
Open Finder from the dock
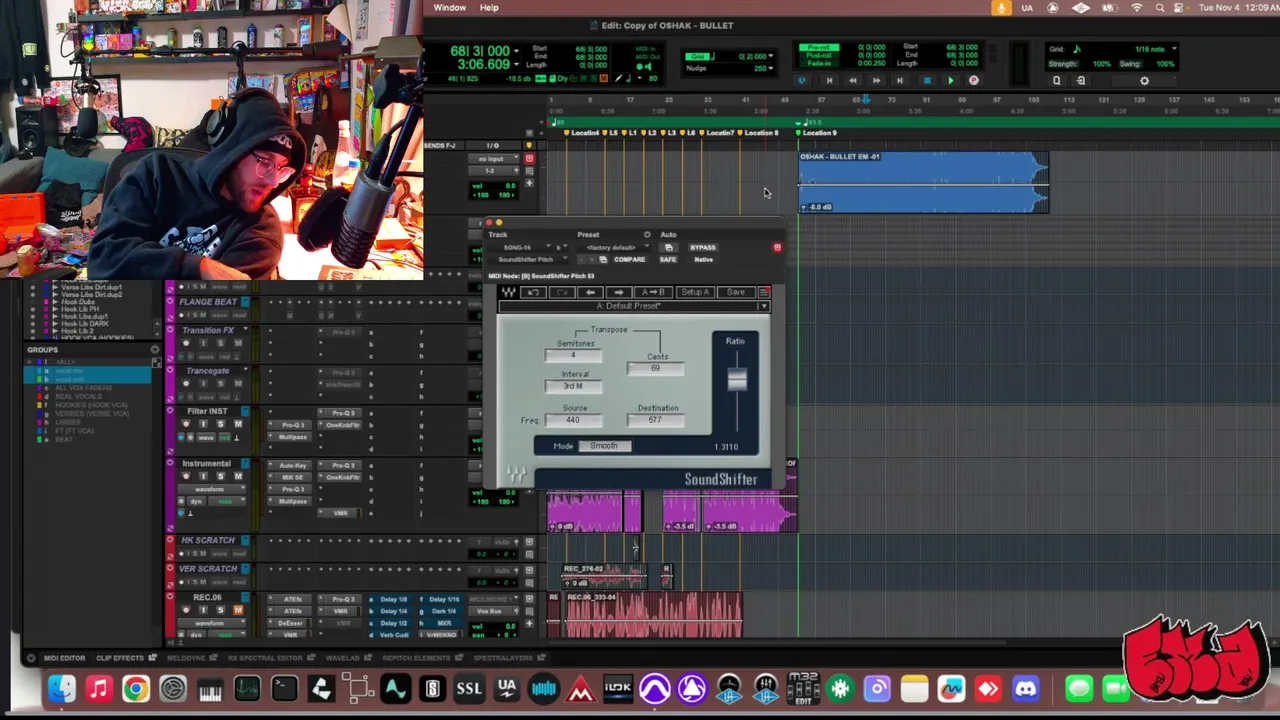click(x=61, y=688)
